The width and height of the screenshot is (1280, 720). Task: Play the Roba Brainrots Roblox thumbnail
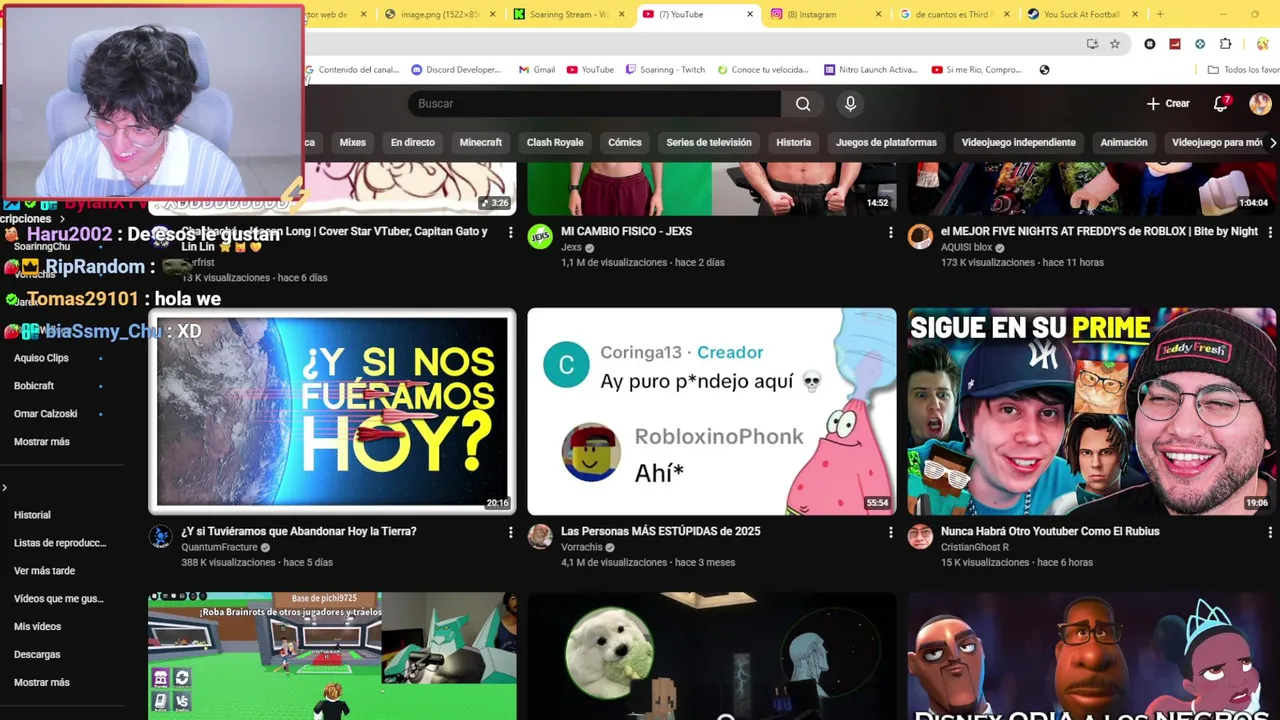pos(332,656)
